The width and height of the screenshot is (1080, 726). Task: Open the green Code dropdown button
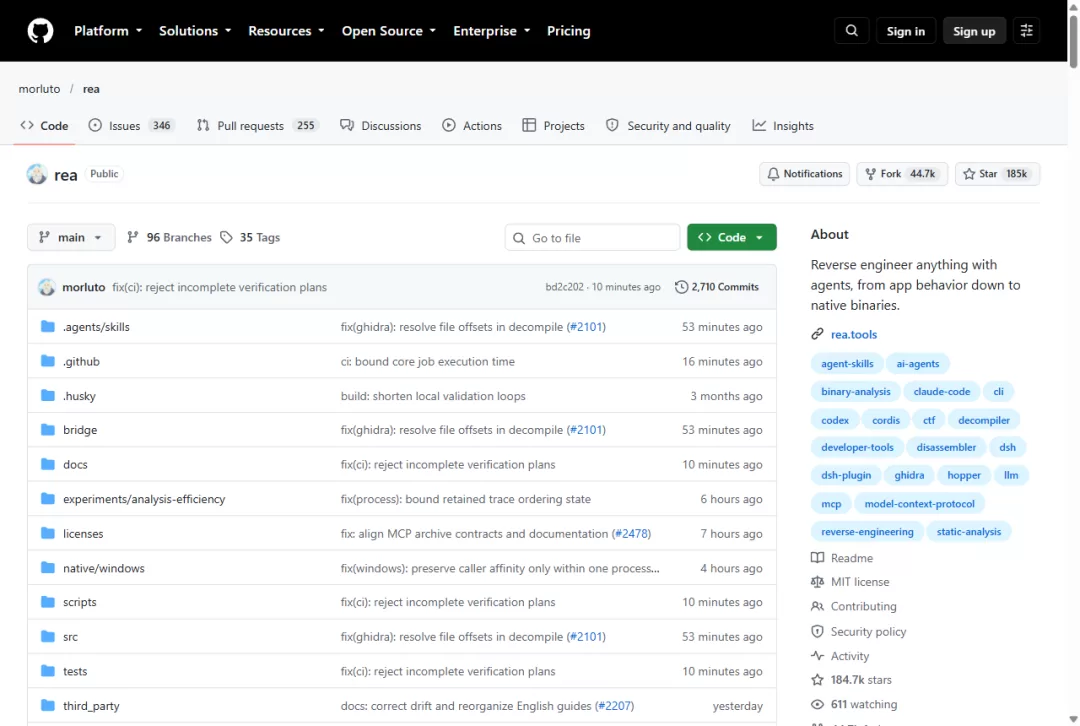click(731, 237)
